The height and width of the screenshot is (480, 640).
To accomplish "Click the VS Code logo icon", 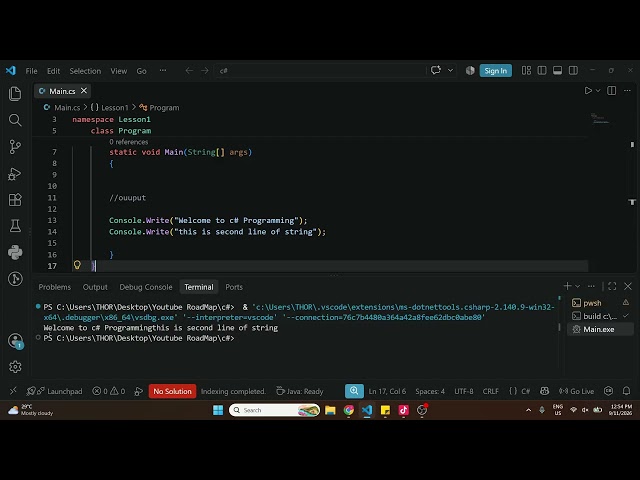I will [x=11, y=71].
